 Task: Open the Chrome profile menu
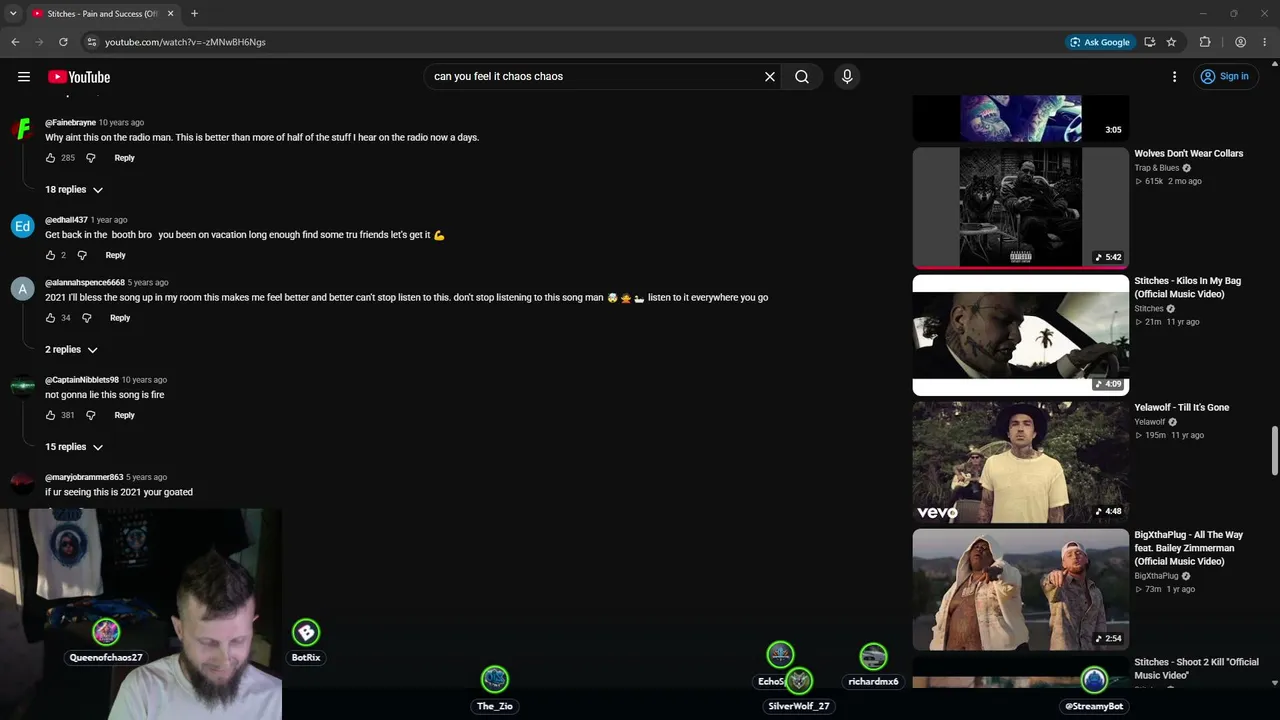[x=1240, y=42]
